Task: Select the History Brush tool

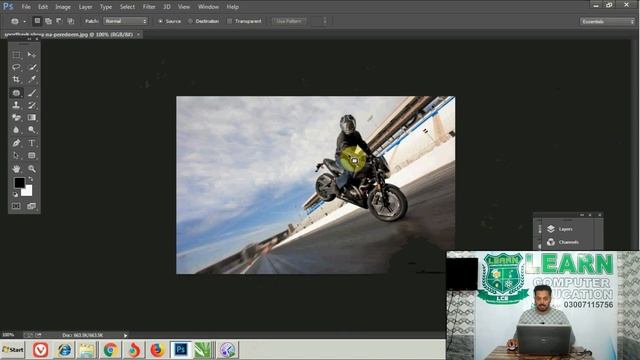Action: 32,105
